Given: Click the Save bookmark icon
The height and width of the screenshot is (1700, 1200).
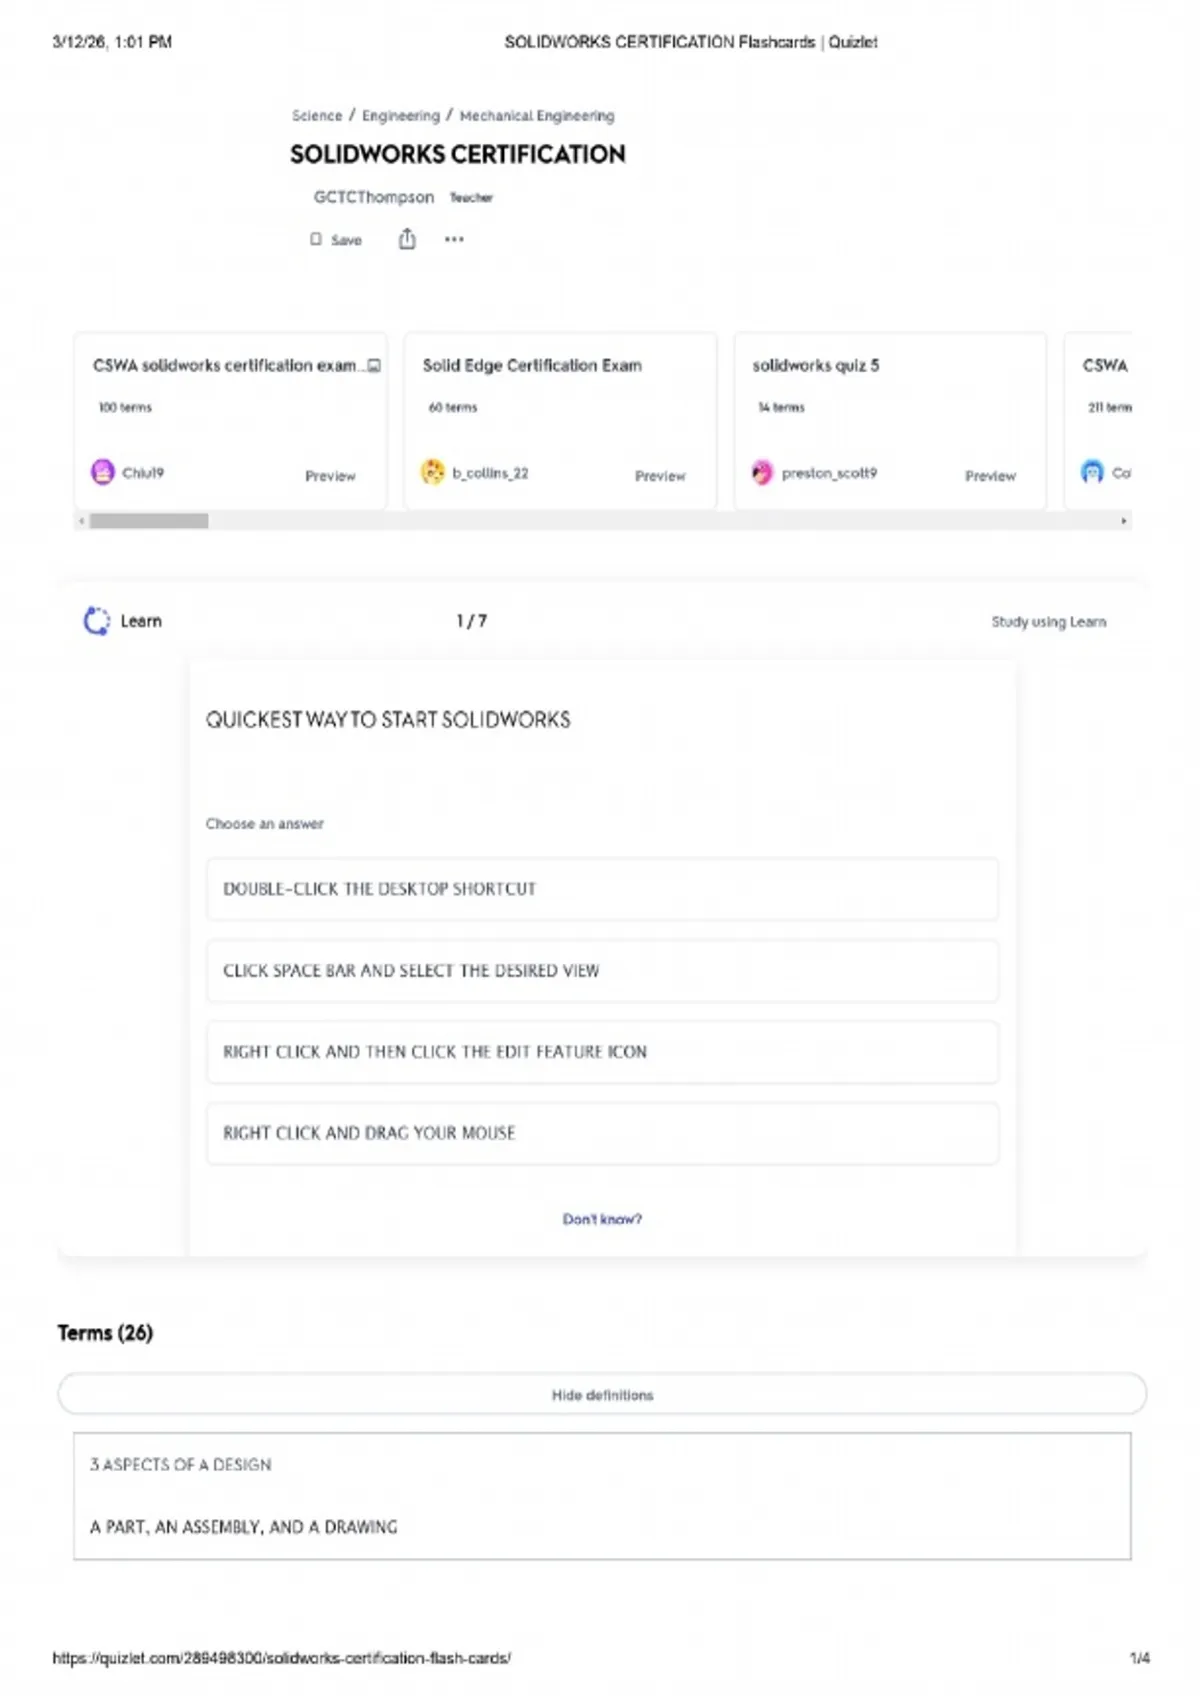Looking at the screenshot, I should pyautogui.click(x=316, y=240).
